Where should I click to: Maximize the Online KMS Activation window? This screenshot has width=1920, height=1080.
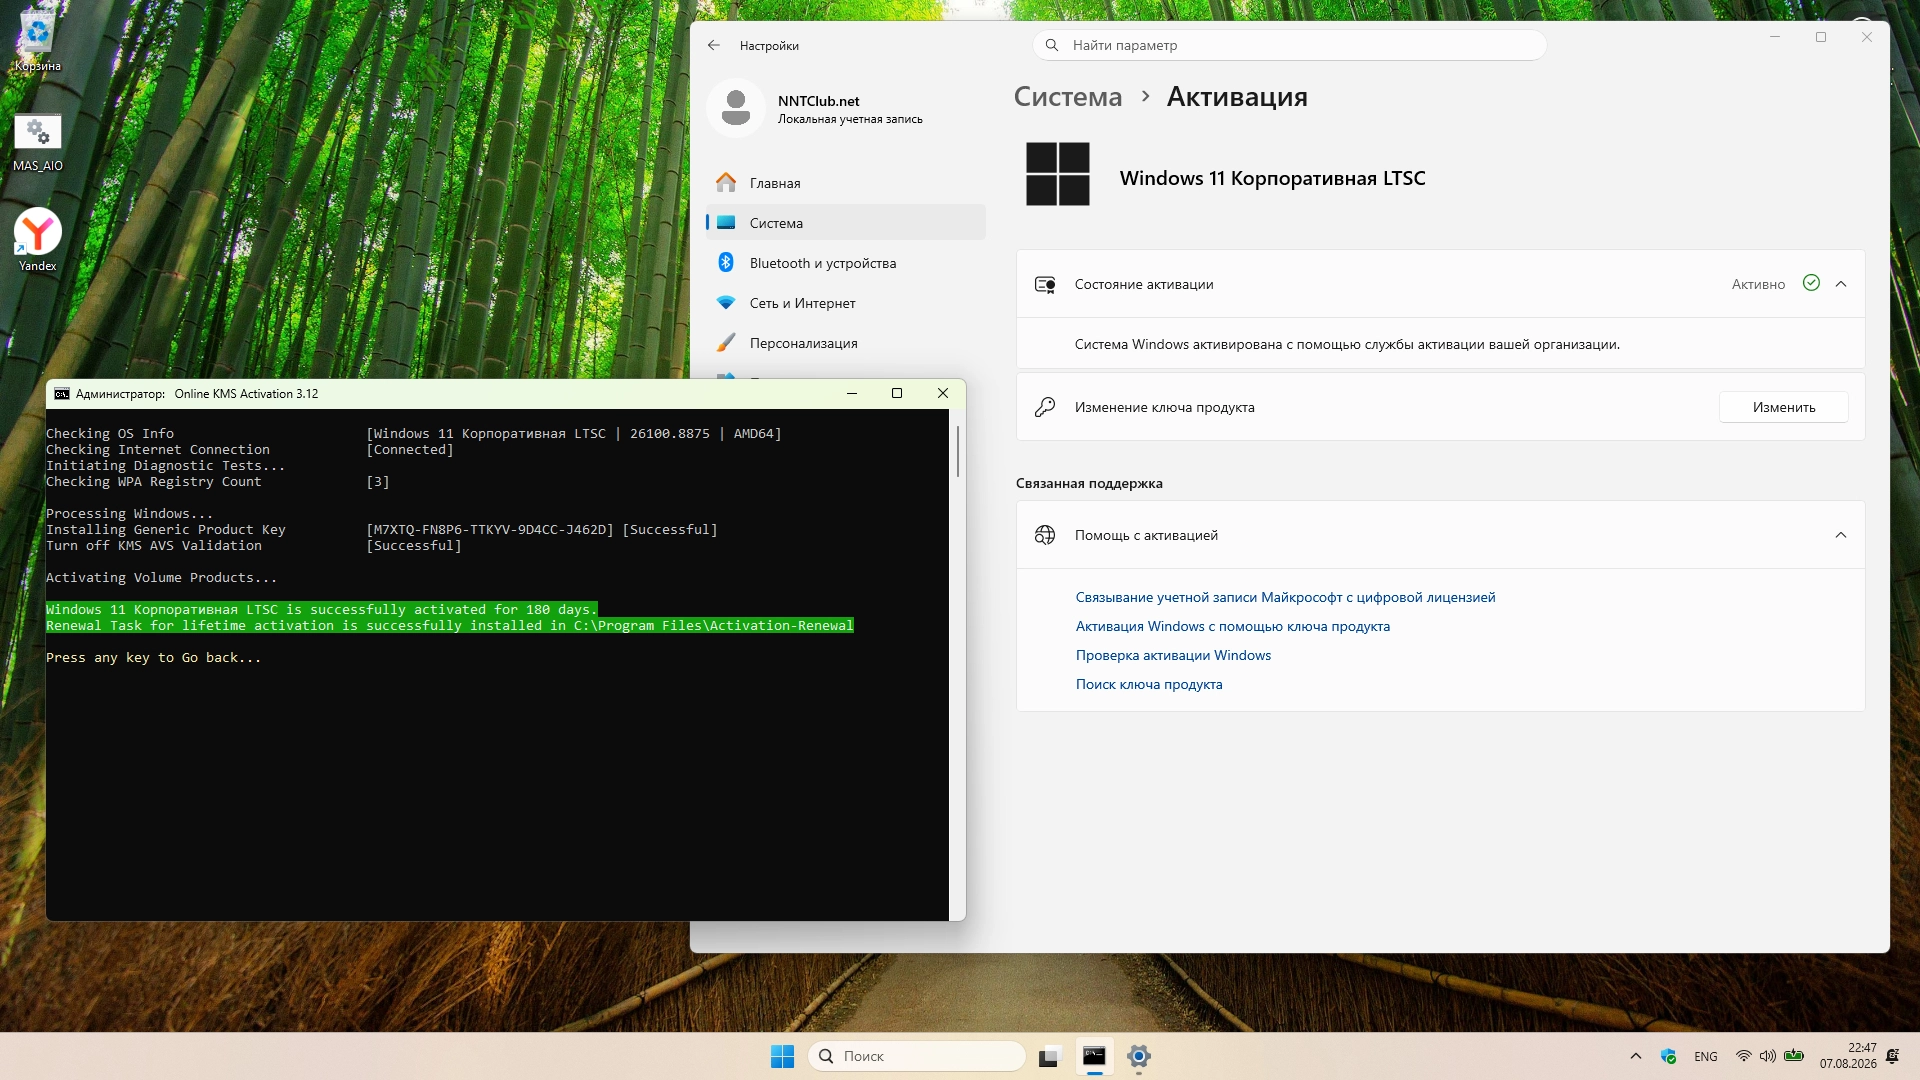(x=897, y=394)
